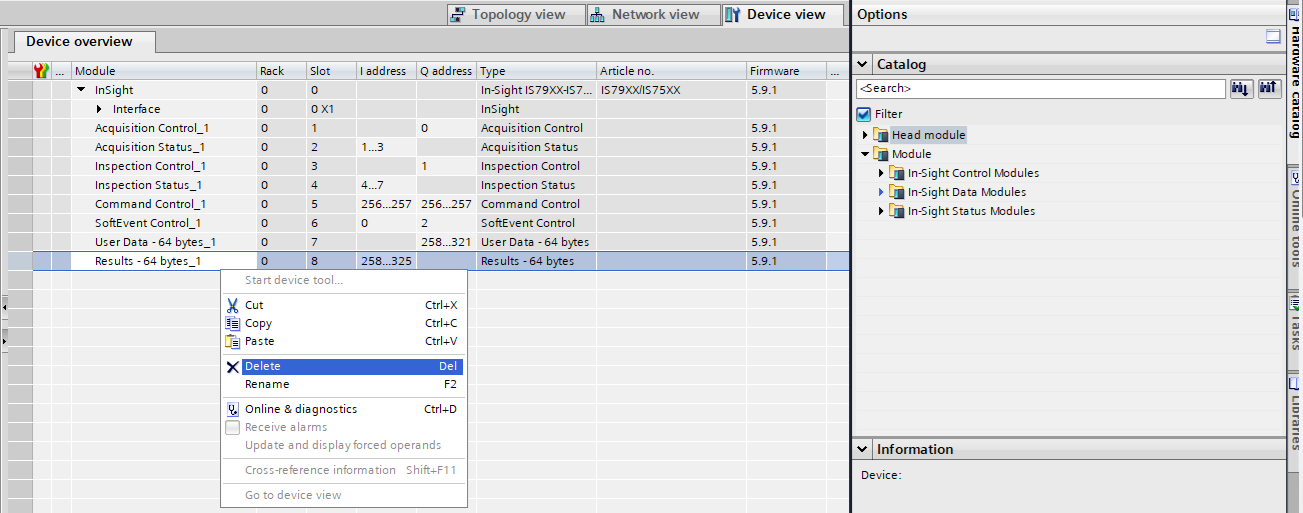Click the Delete X icon in context menu

click(233, 367)
